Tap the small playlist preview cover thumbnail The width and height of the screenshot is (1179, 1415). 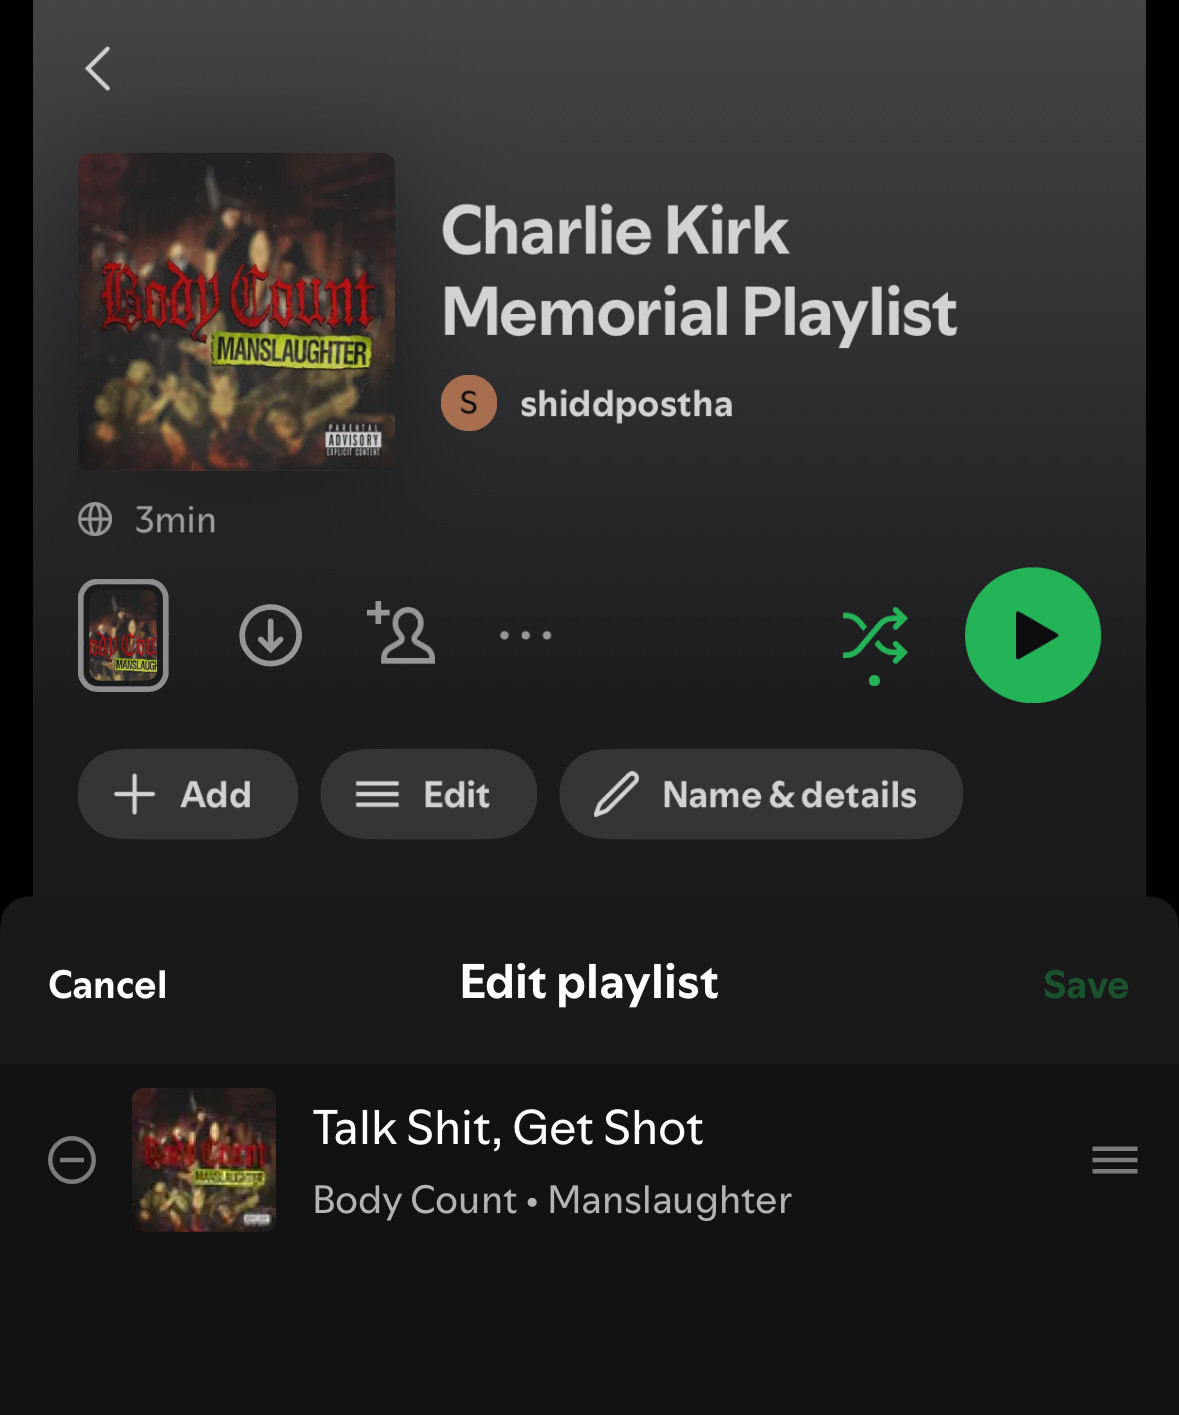click(123, 635)
